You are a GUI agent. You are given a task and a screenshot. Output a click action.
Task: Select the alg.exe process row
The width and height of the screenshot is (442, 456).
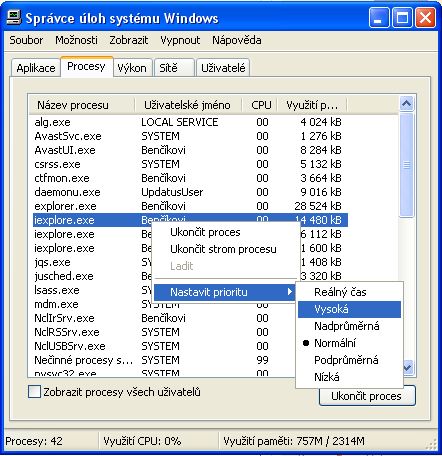point(190,122)
